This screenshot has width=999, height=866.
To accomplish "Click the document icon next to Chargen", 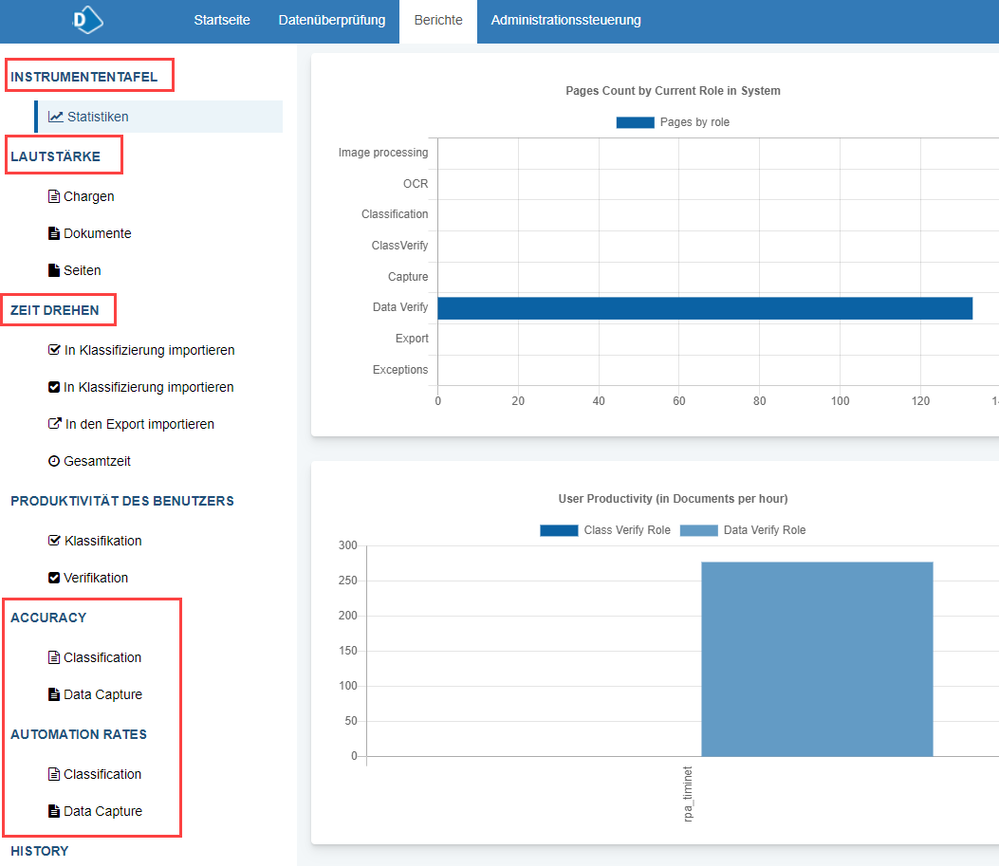I will tap(54, 196).
